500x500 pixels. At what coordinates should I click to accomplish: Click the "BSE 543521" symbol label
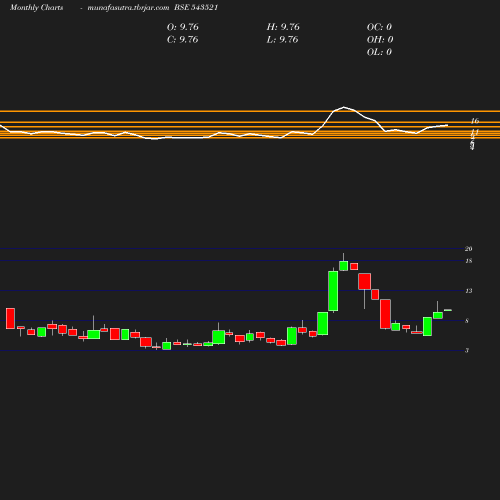(196, 8)
